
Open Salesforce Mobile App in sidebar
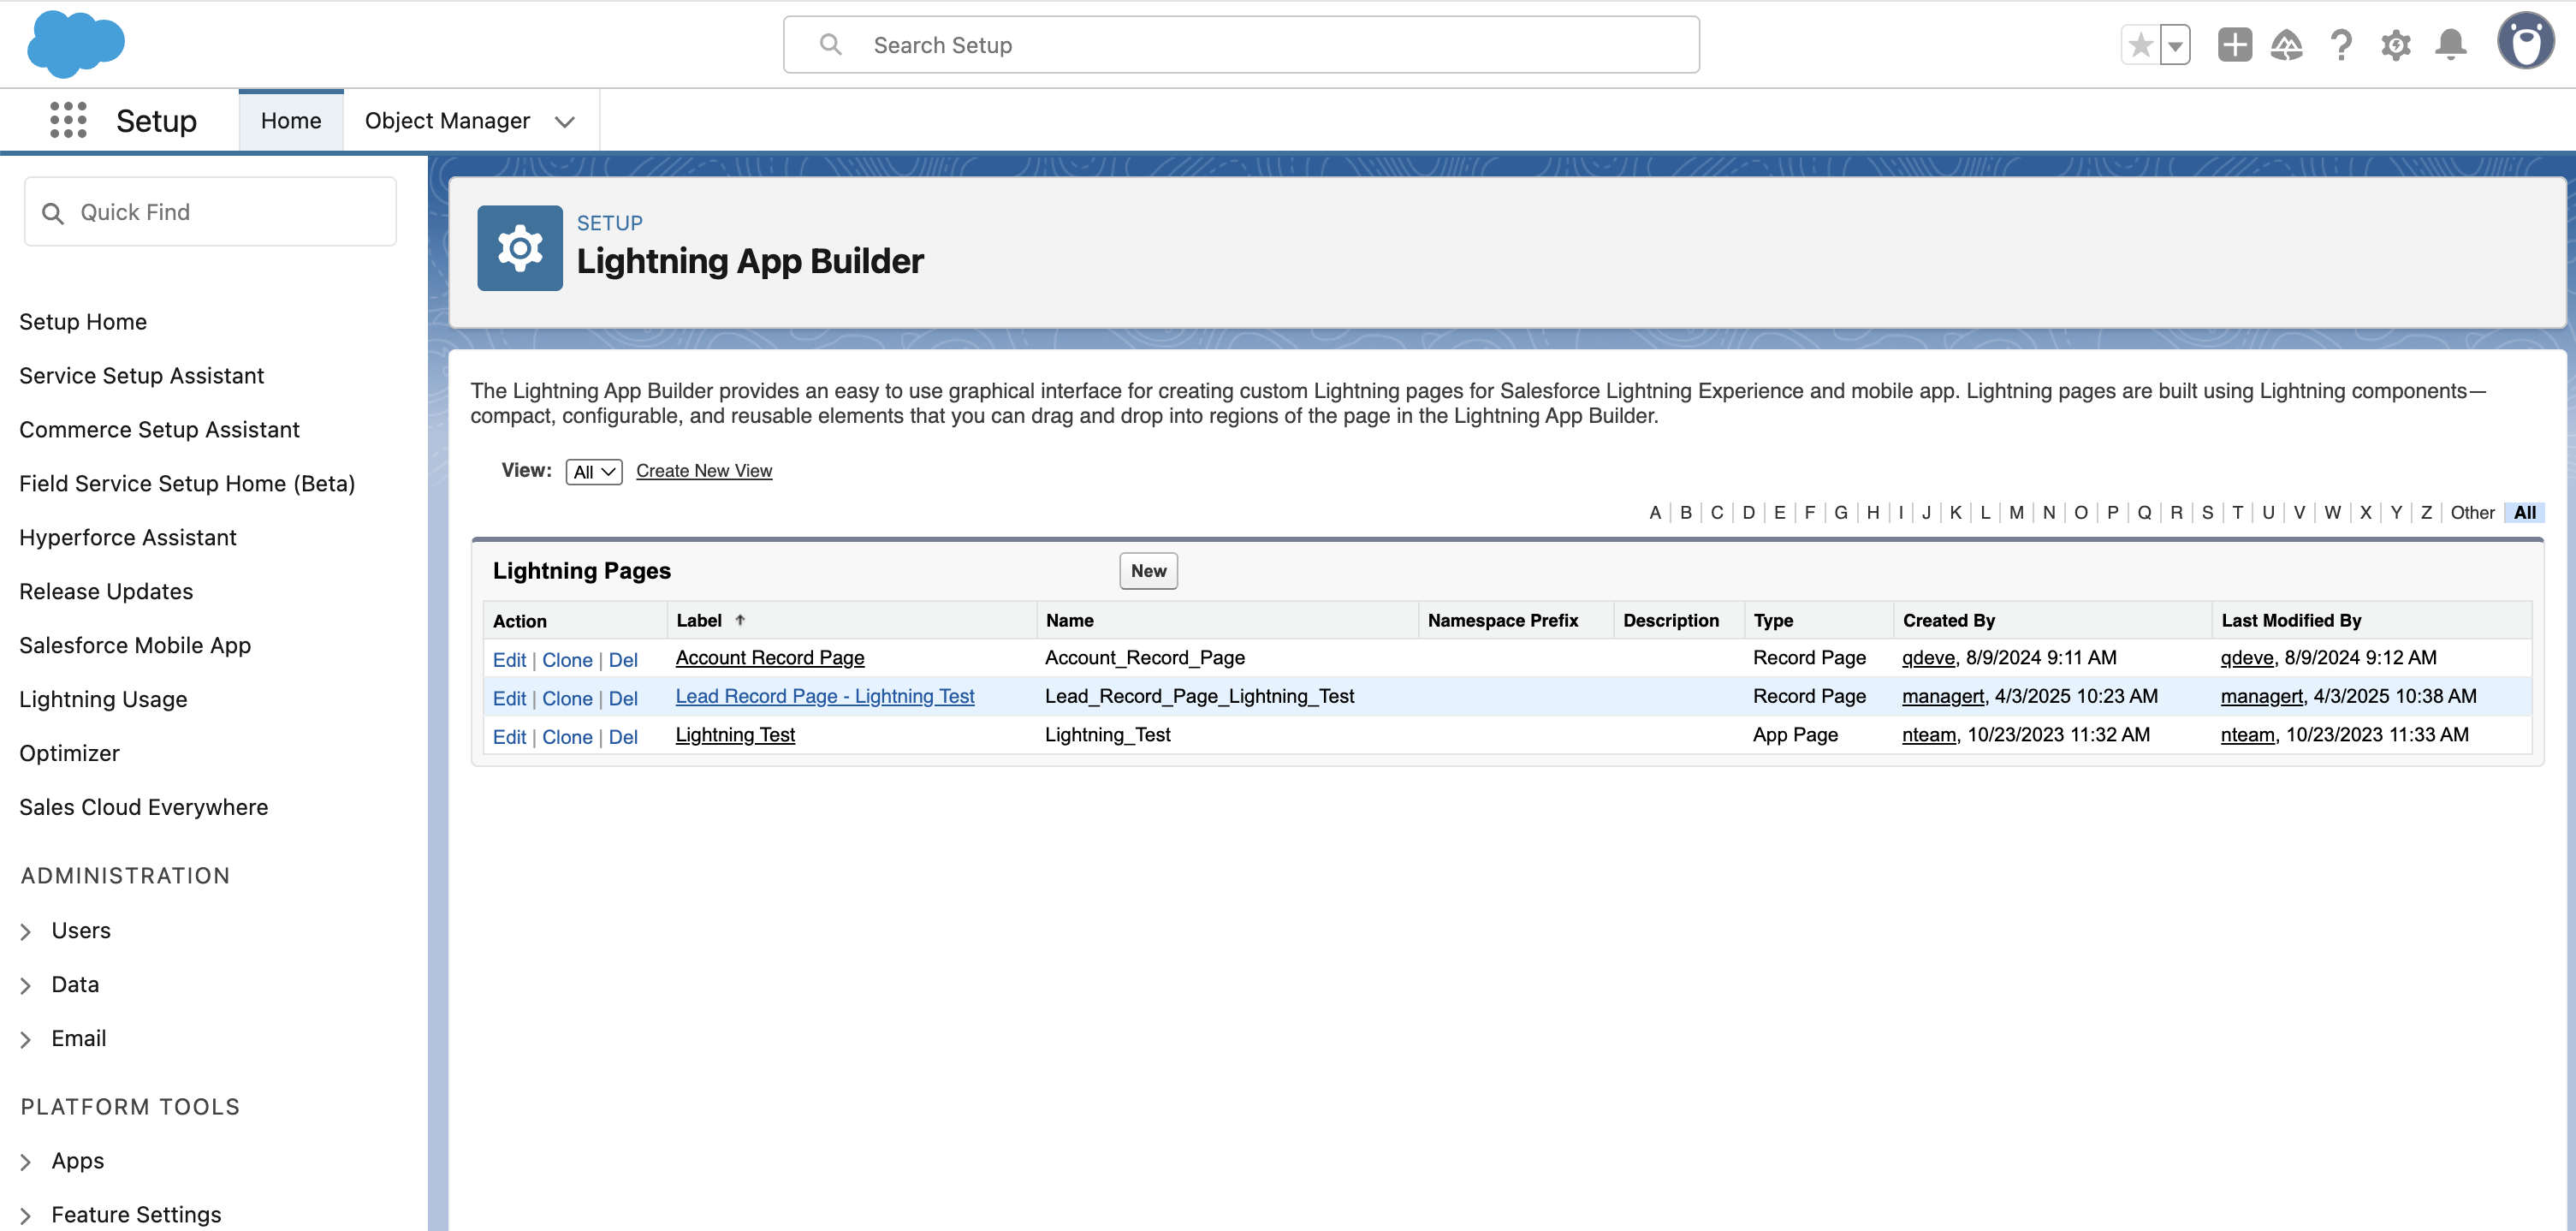pos(135,646)
